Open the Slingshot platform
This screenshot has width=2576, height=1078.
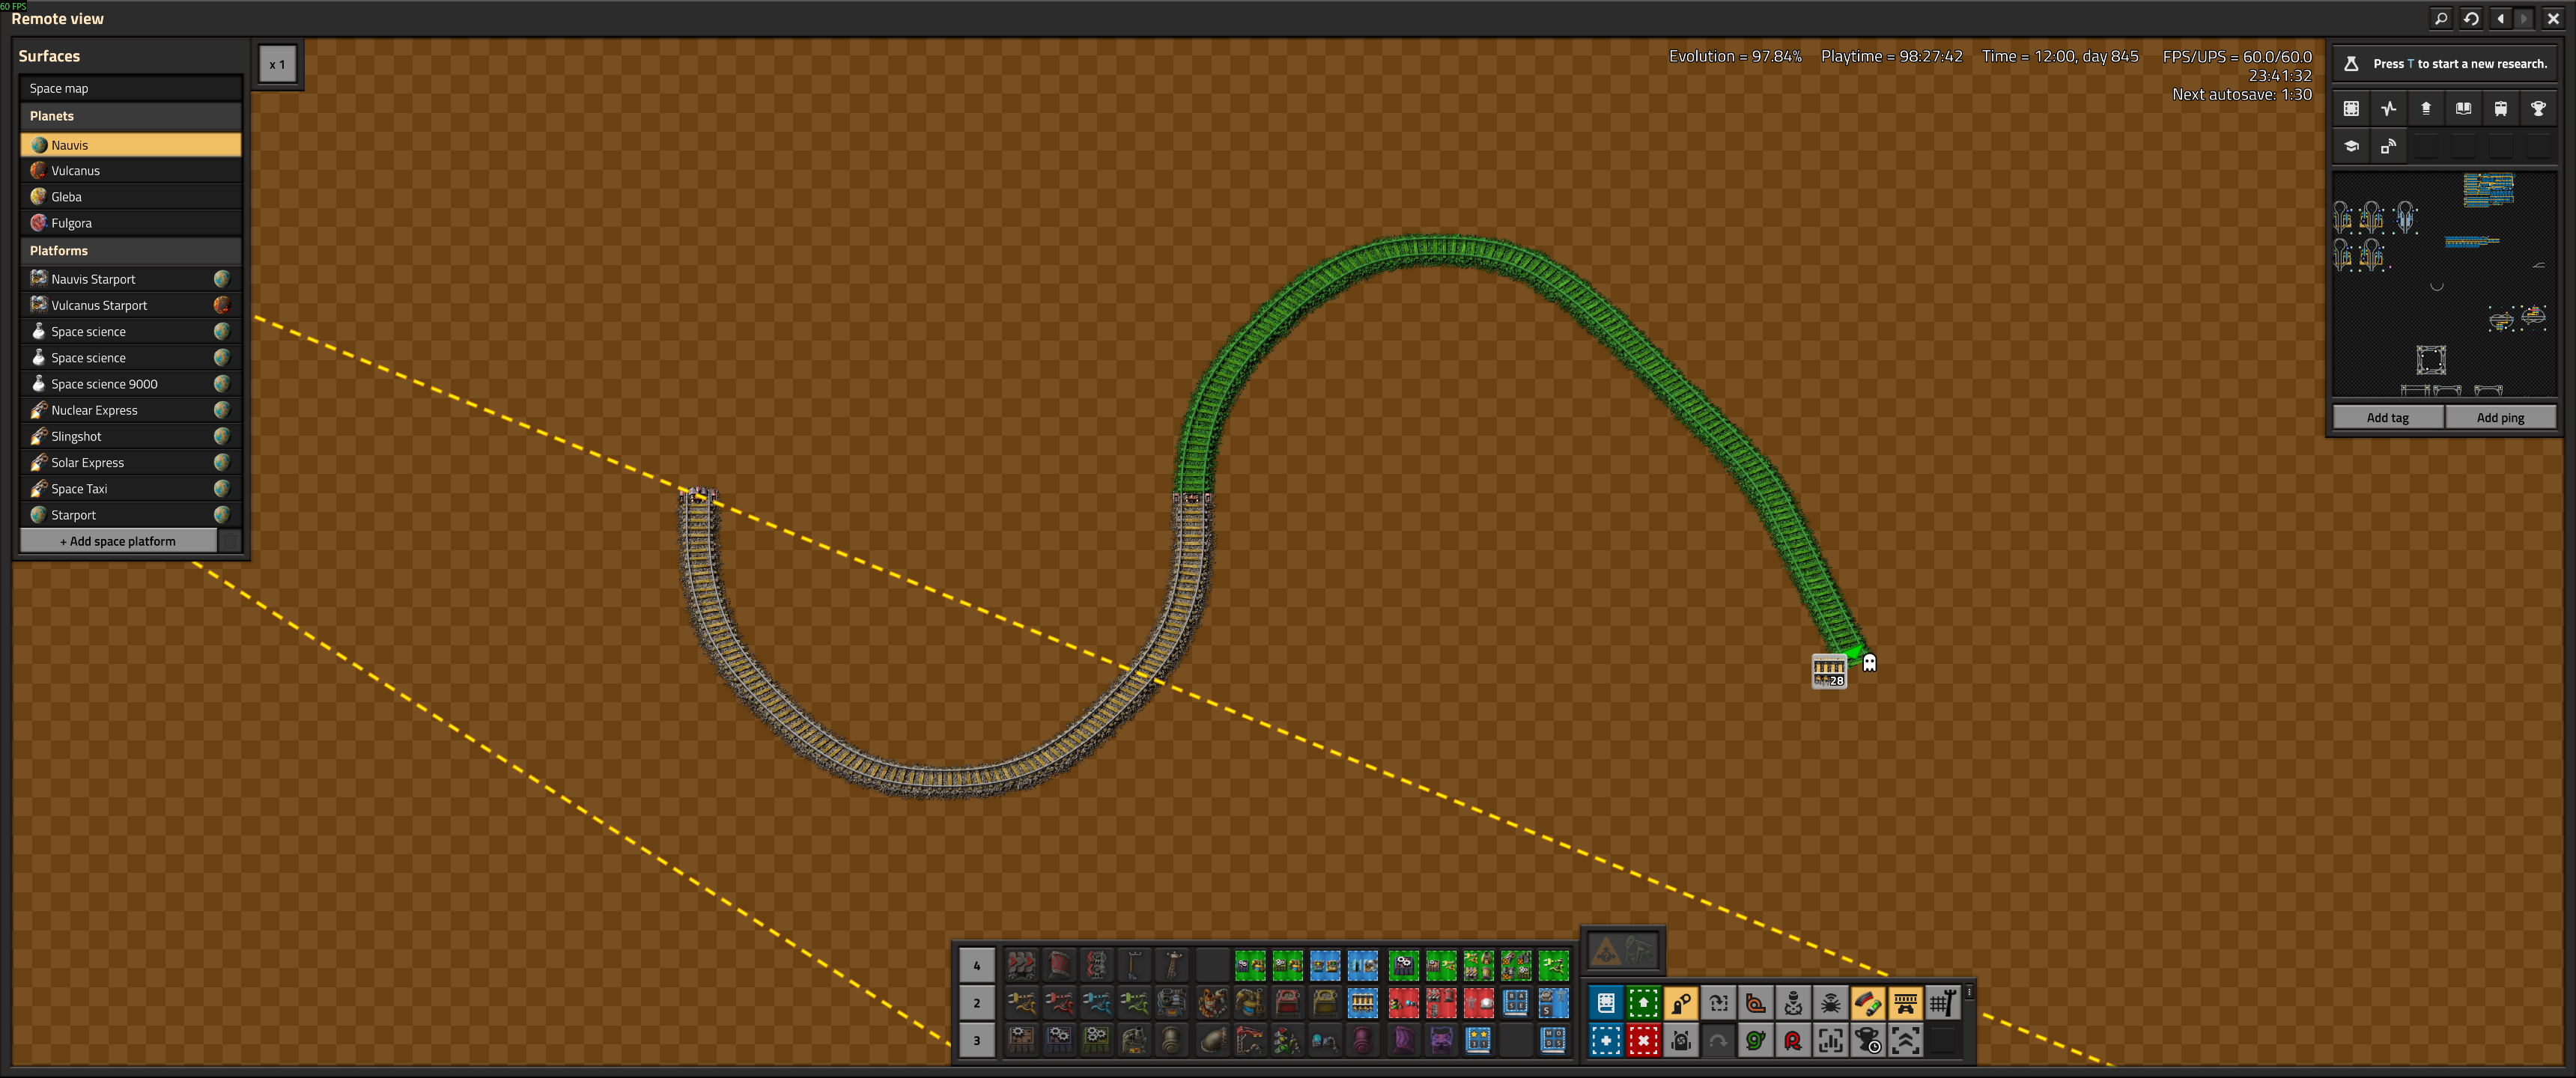coord(130,435)
